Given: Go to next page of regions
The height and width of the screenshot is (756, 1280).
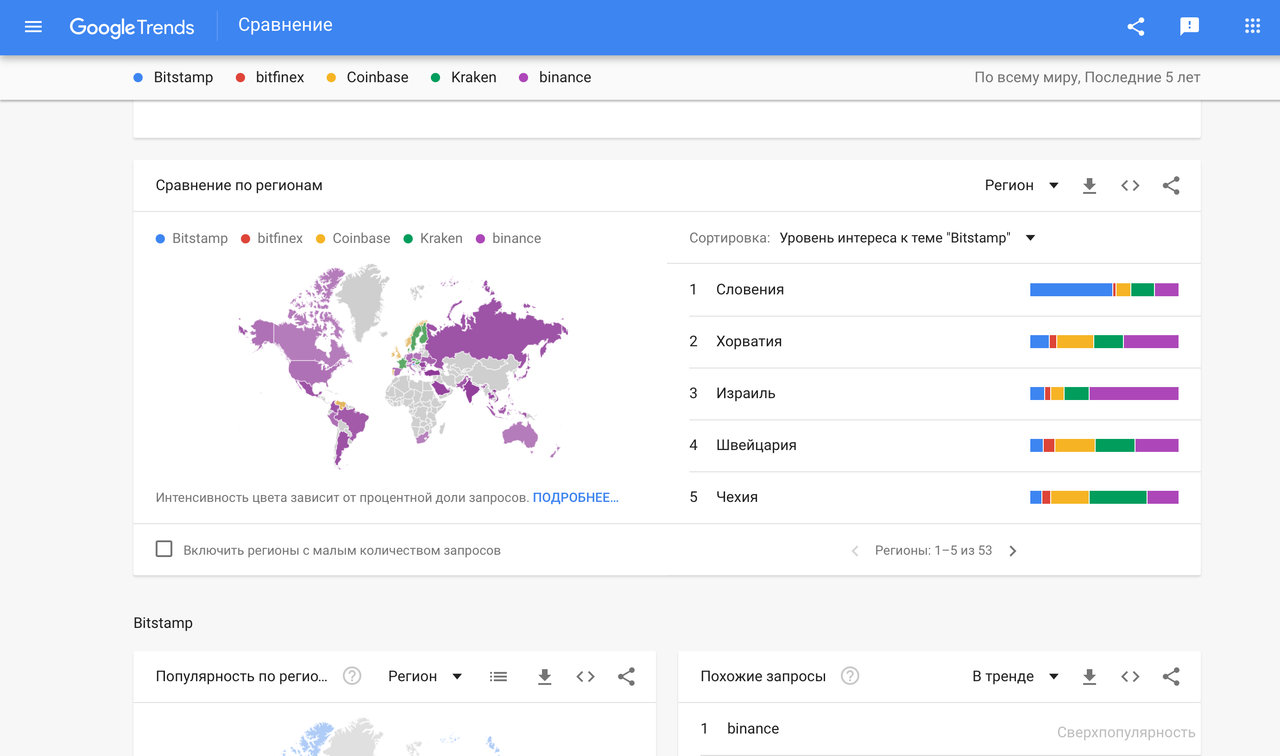Looking at the screenshot, I should (1013, 551).
